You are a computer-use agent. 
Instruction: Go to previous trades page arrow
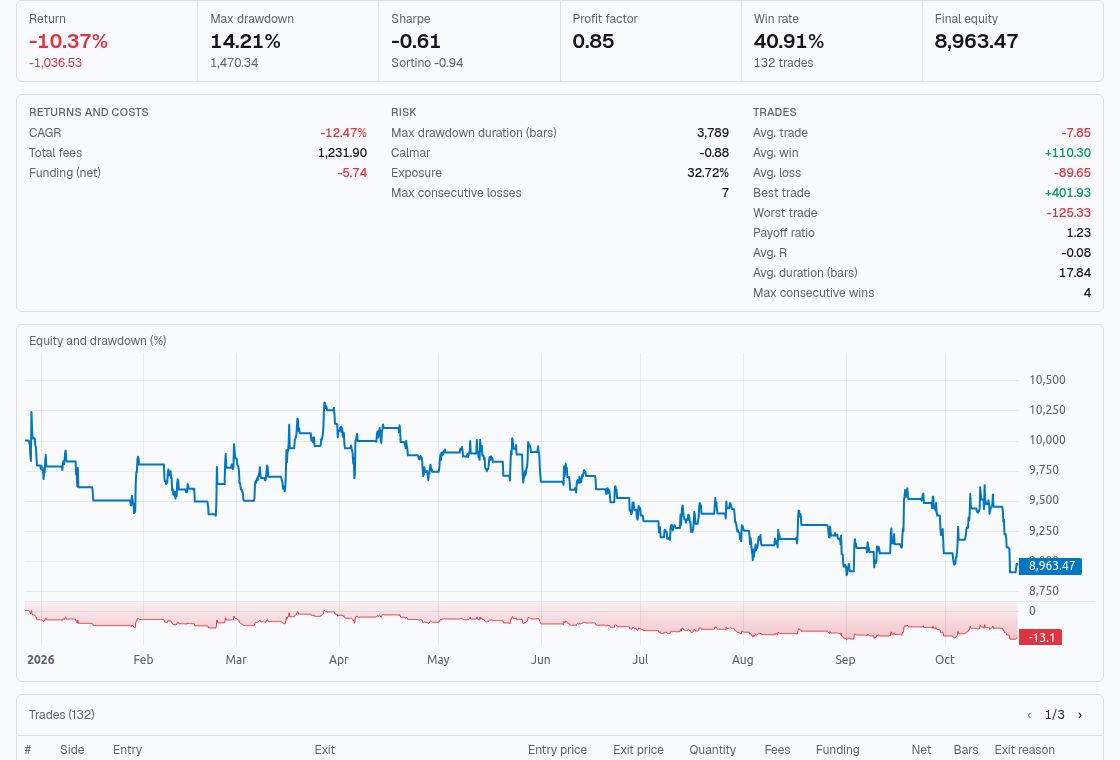[1029, 715]
